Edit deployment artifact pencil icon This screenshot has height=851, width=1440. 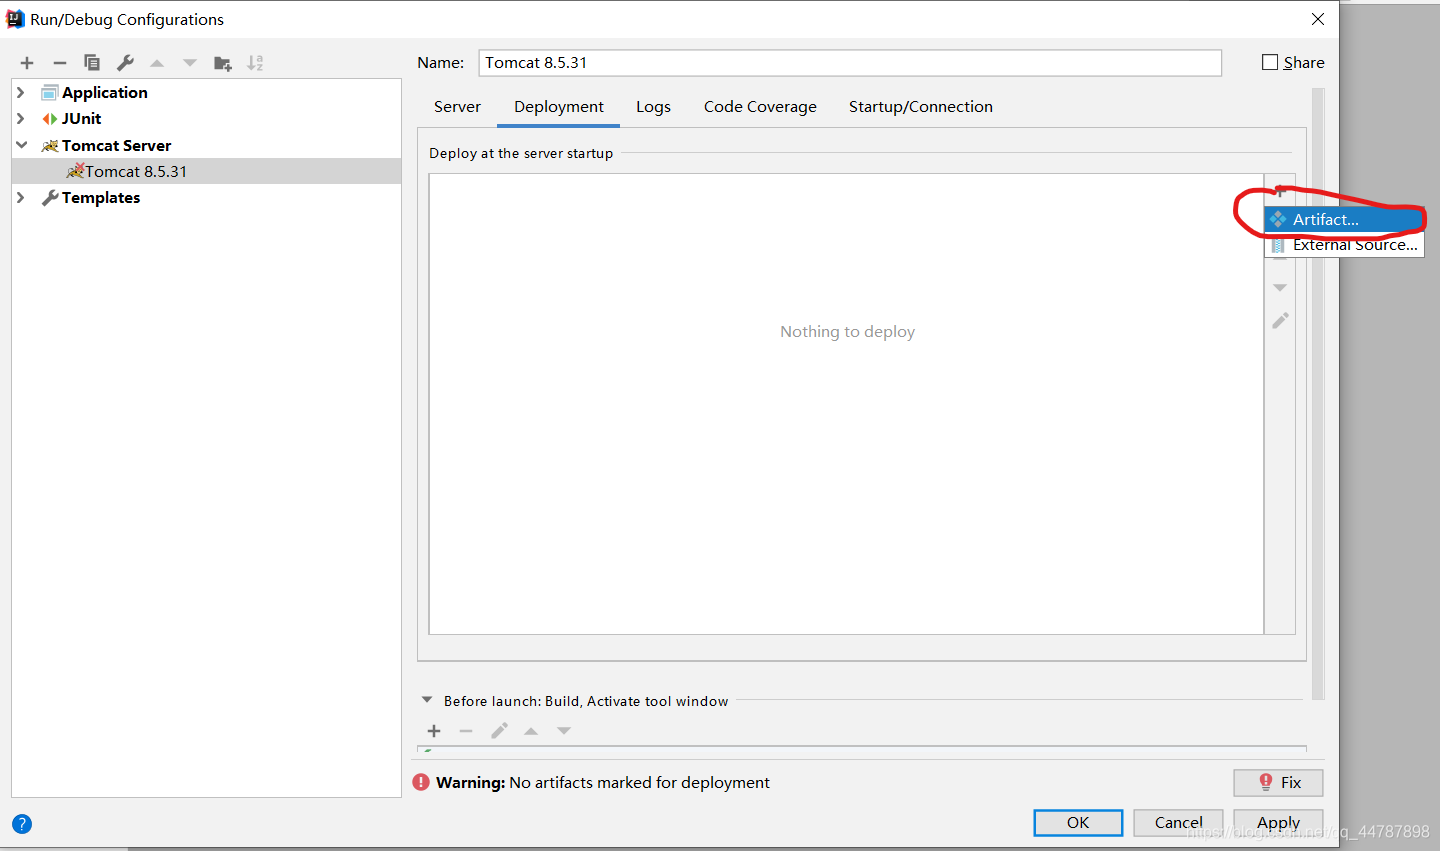click(x=1280, y=321)
